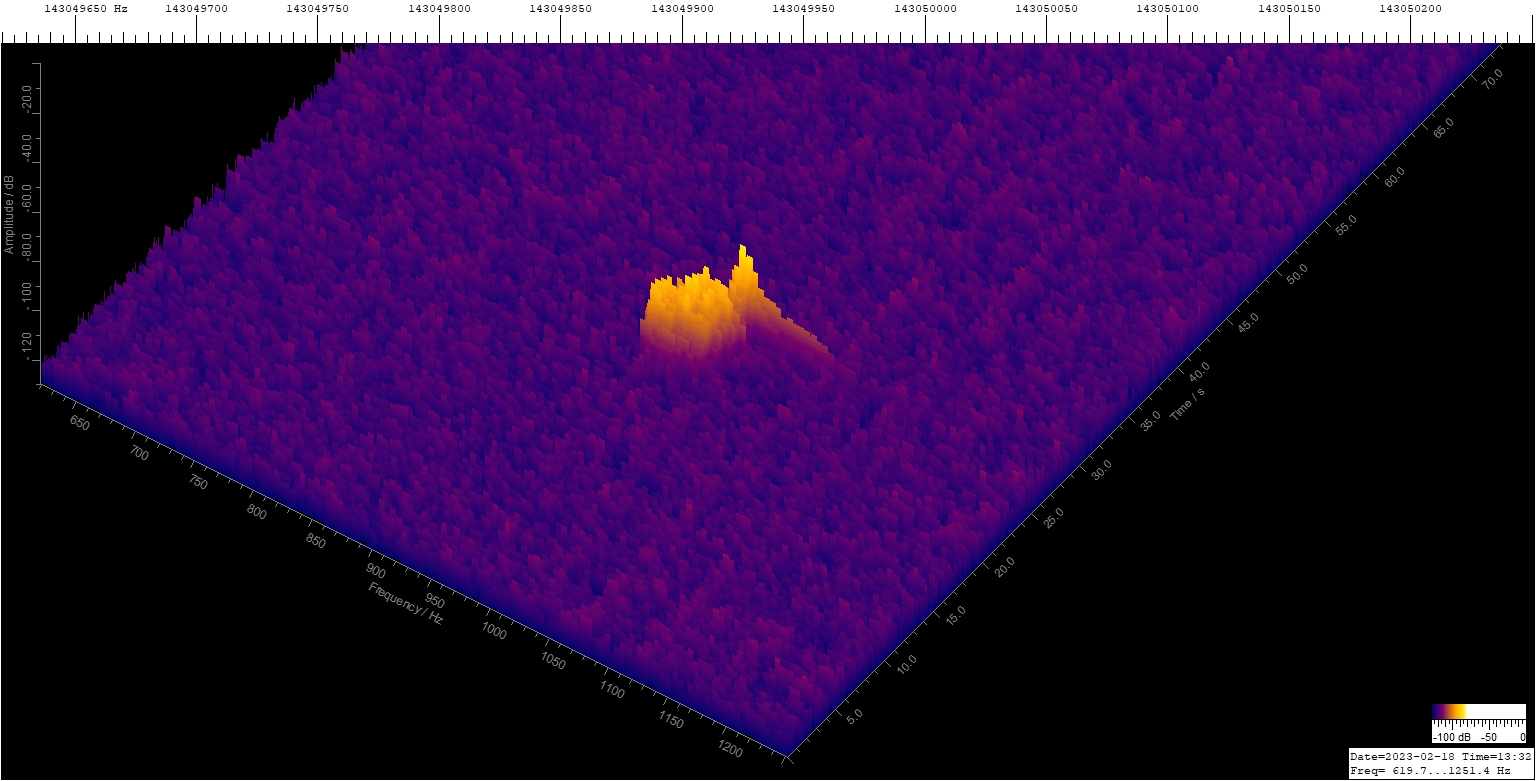Click the "143050000" top ruler label
The height and width of the screenshot is (781, 1536).
click(x=926, y=8)
